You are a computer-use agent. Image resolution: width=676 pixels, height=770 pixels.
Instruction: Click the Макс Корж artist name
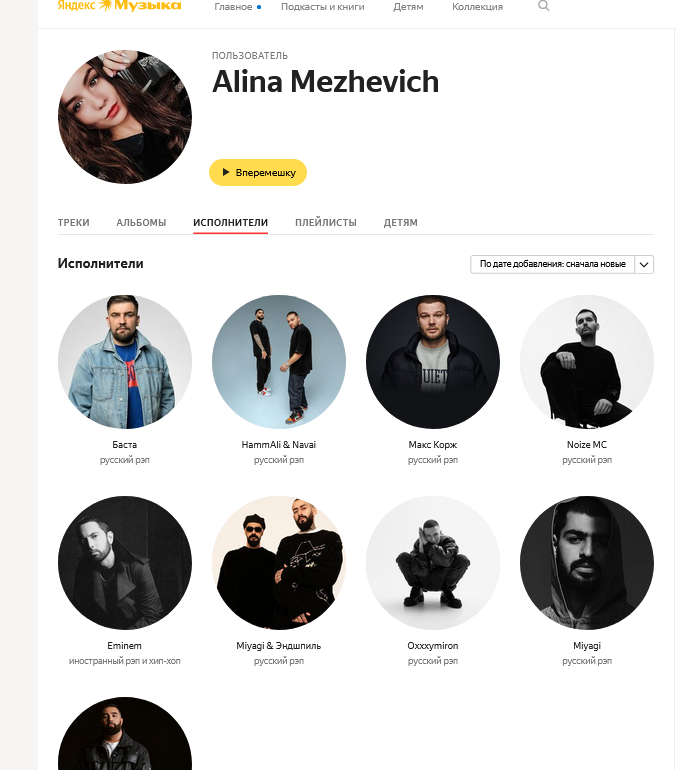433,444
